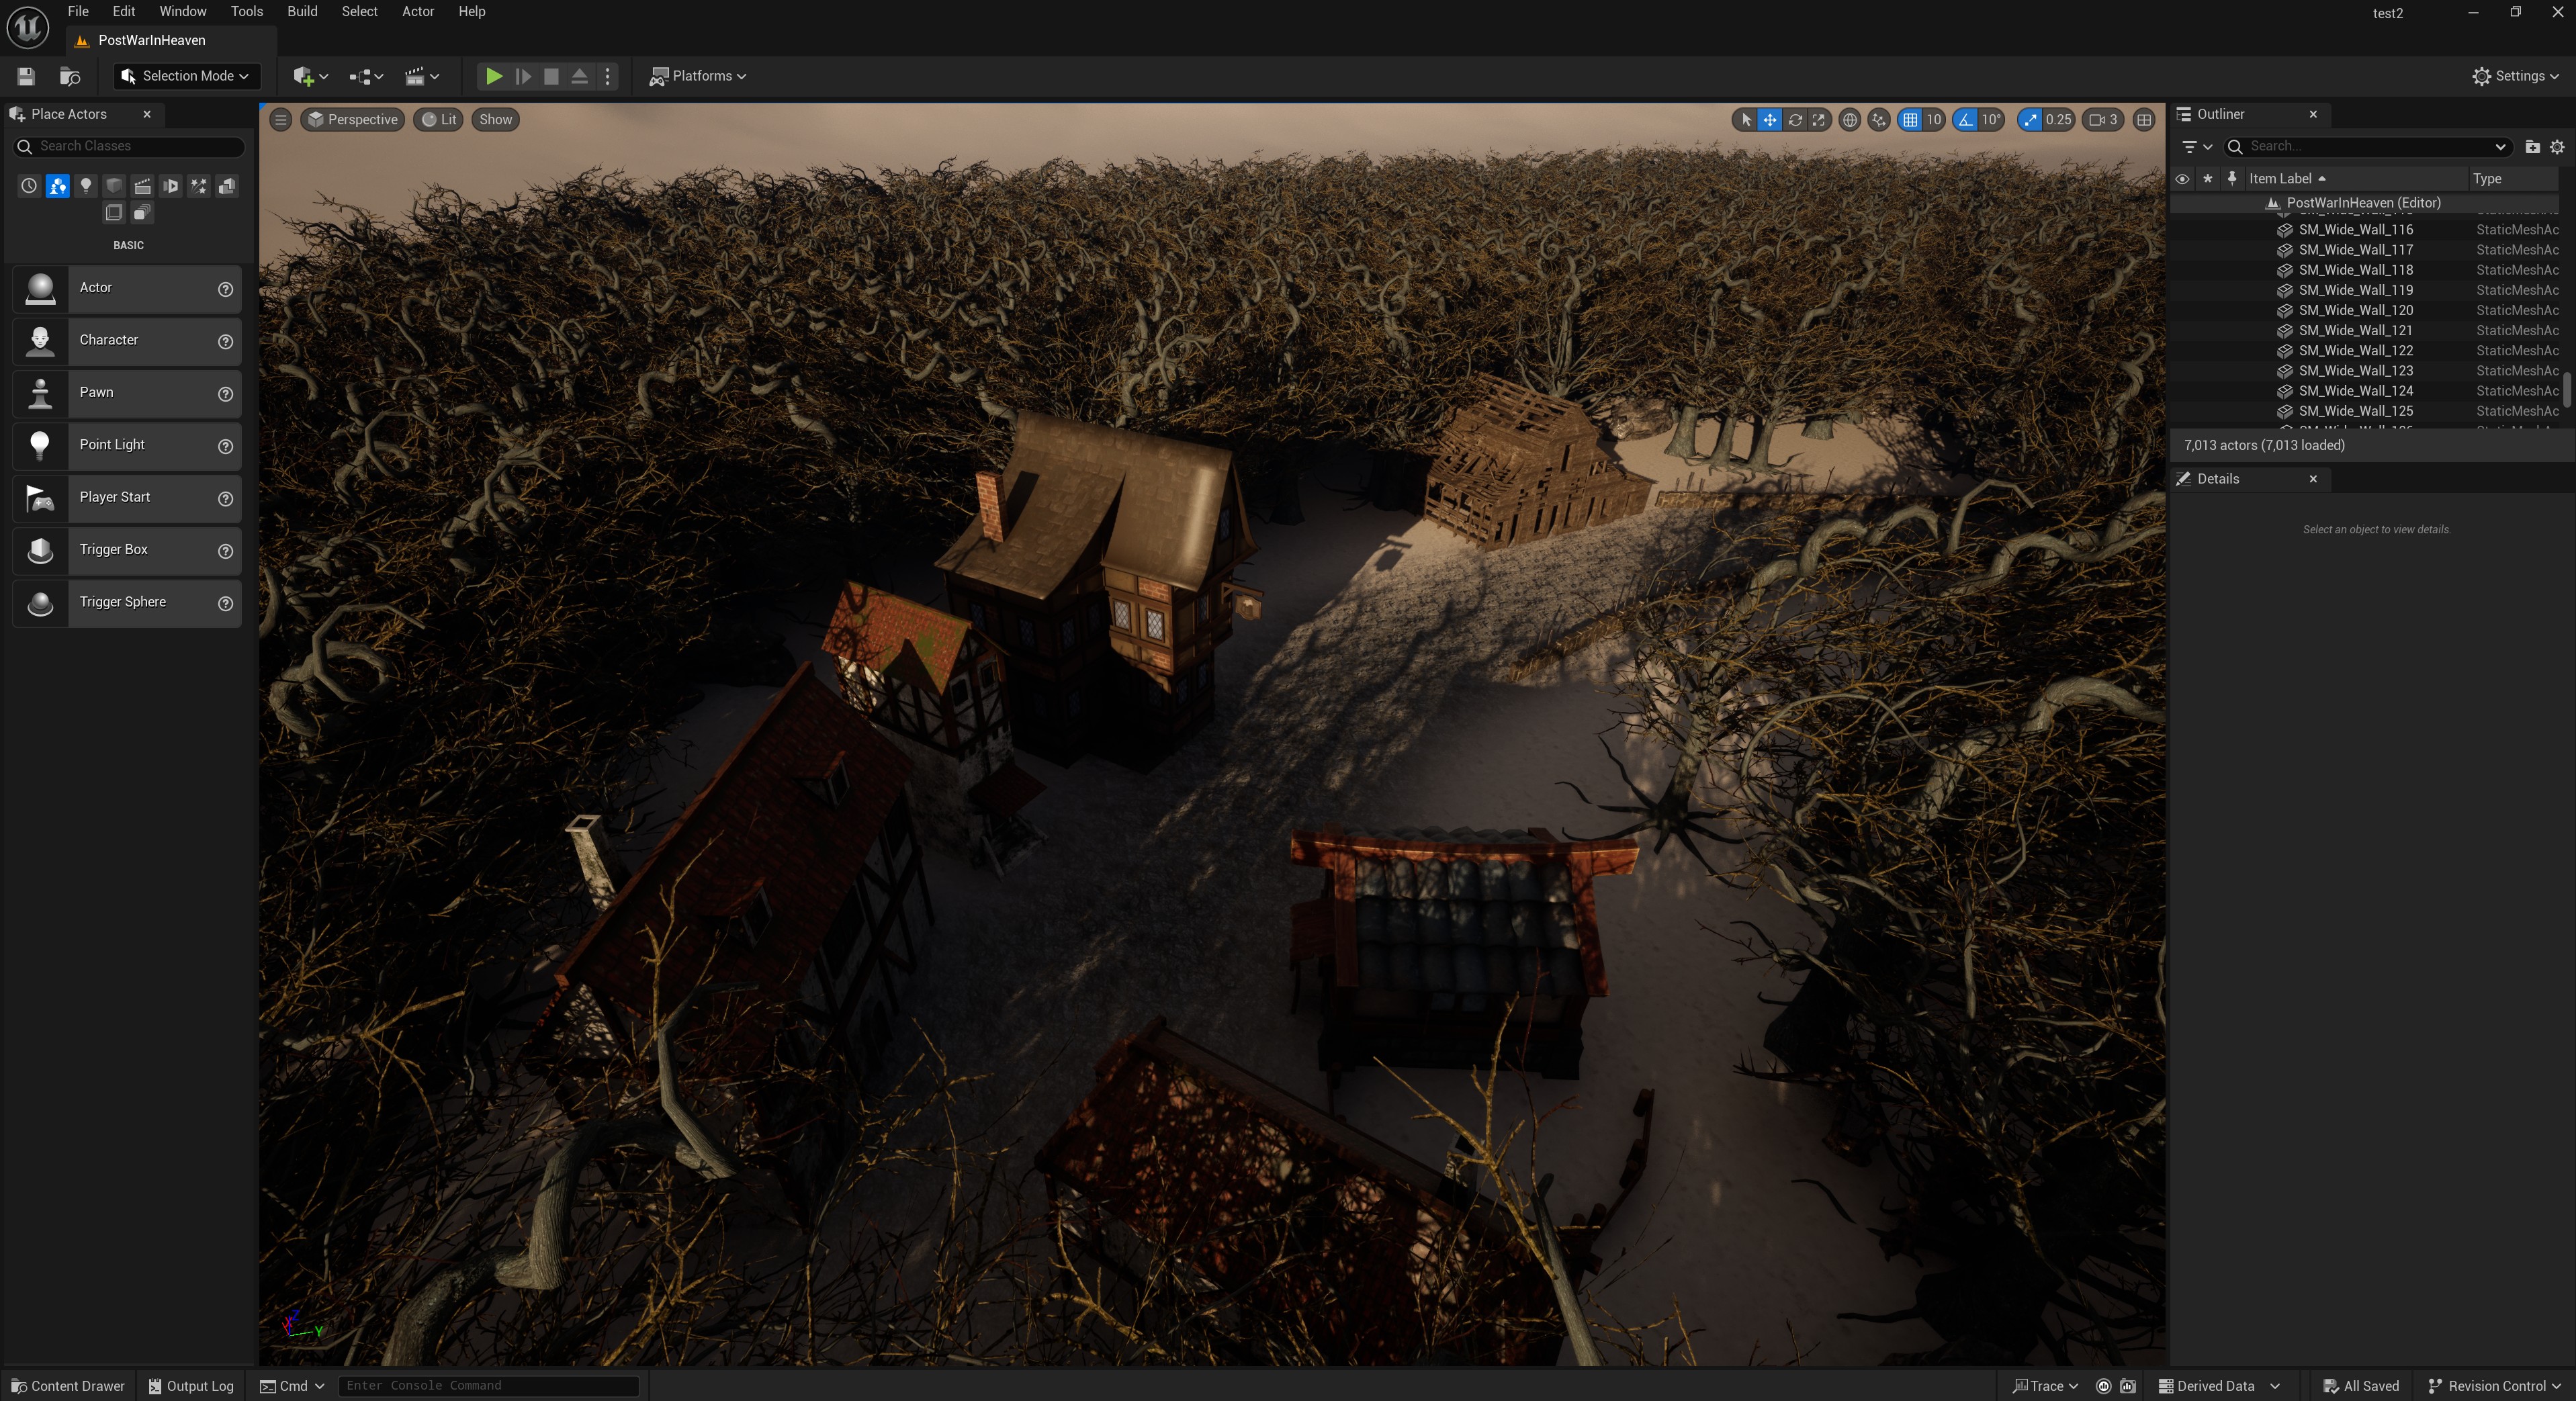
Task: Toggle rotation angle snapping
Action: point(1967,120)
